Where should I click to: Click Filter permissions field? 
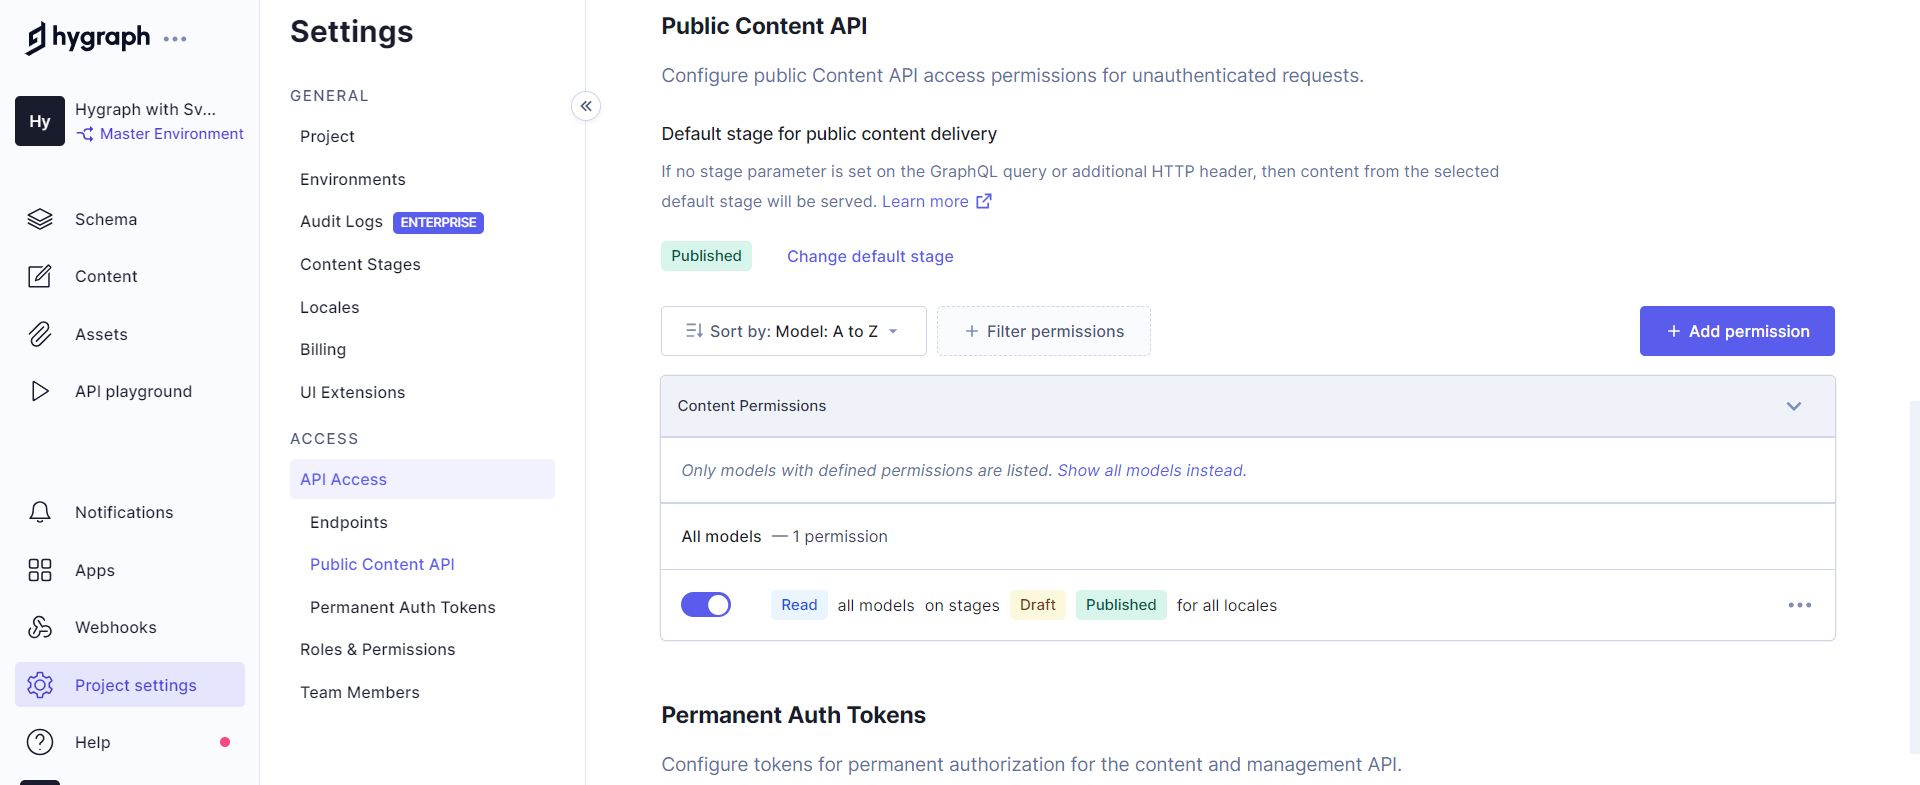(x=1043, y=331)
